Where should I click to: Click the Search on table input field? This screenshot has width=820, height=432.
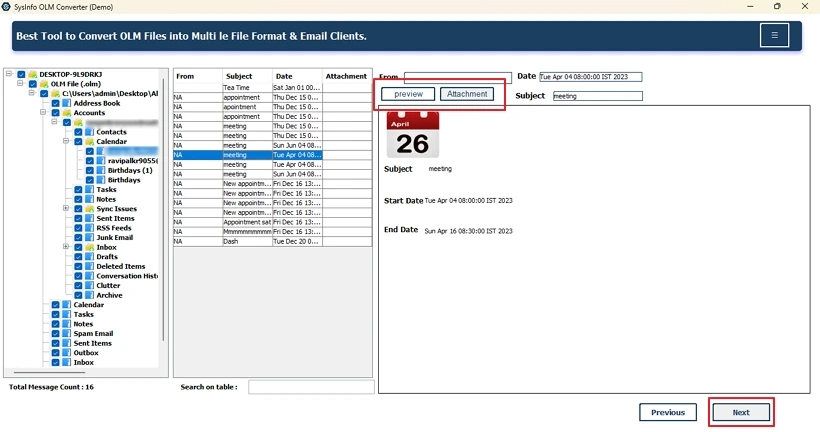click(x=311, y=387)
